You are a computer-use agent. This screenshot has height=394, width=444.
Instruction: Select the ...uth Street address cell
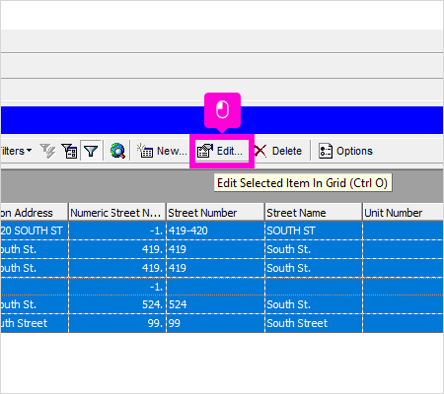pyautogui.click(x=34, y=323)
